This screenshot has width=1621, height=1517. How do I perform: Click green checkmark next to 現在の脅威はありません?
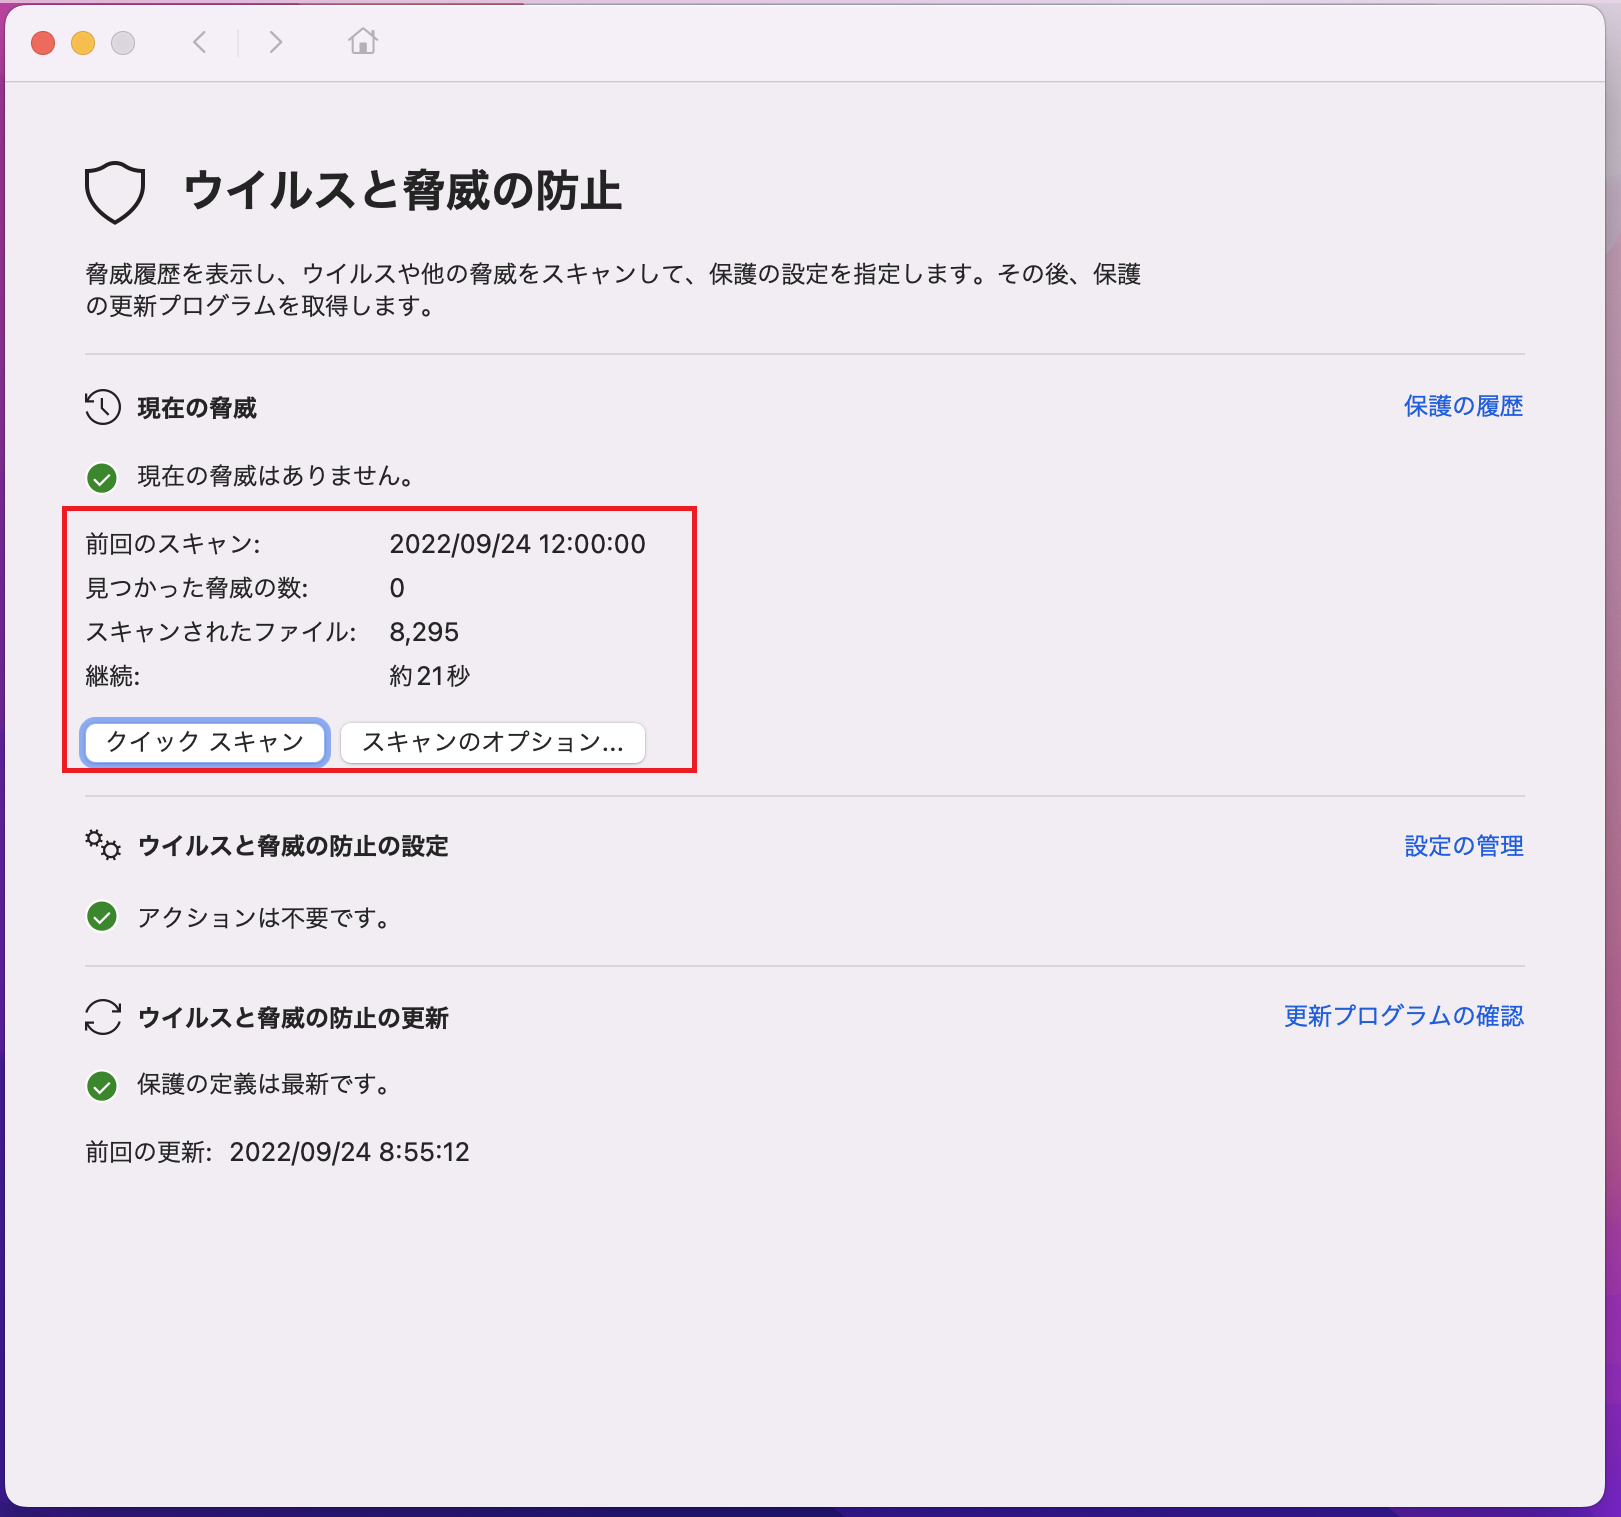pyautogui.click(x=102, y=478)
